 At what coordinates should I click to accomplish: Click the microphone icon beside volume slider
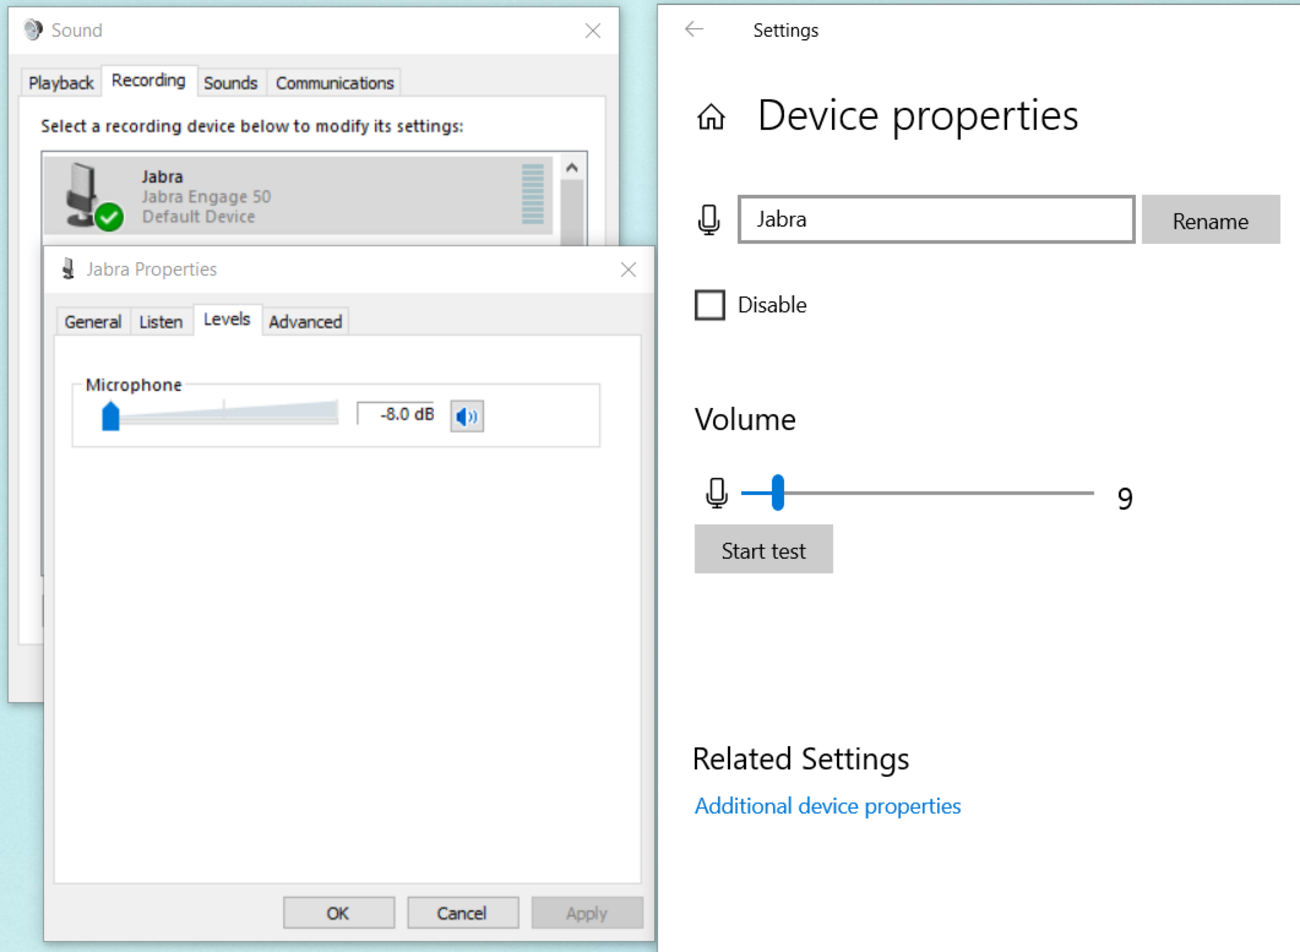point(717,493)
